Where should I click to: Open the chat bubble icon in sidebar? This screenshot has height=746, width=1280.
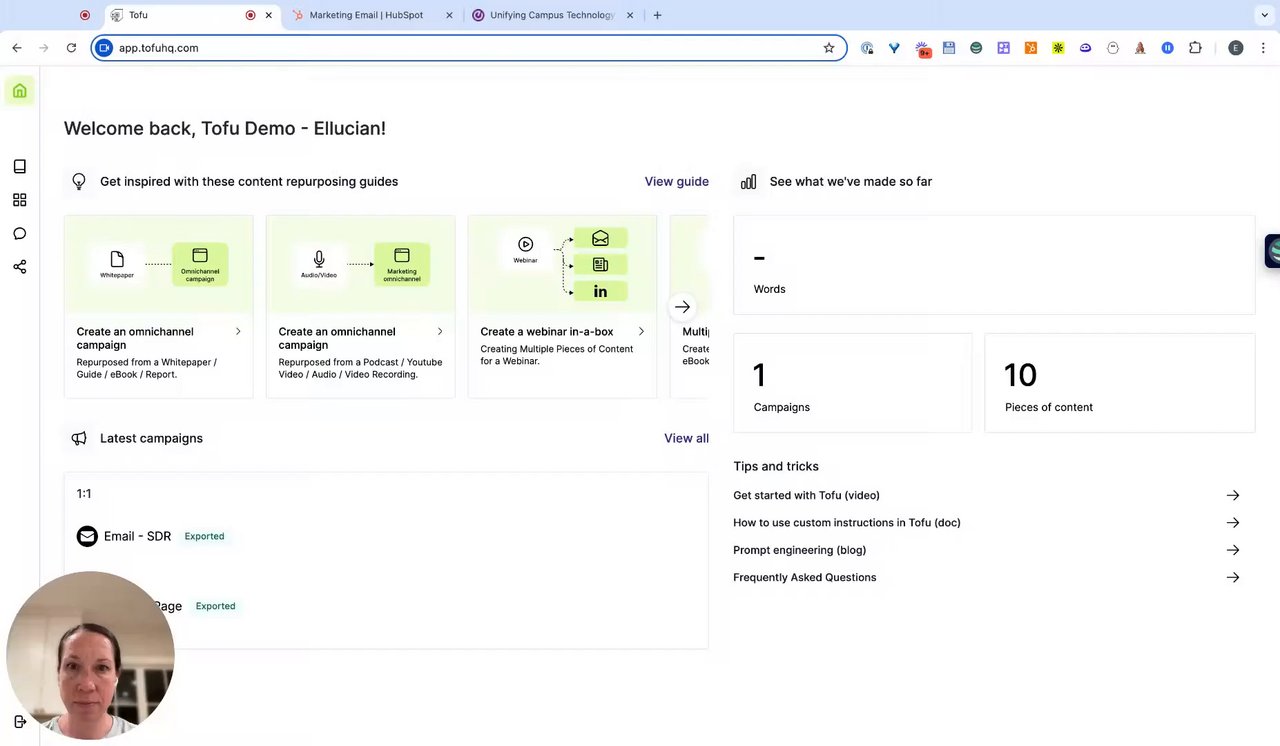(x=19, y=234)
